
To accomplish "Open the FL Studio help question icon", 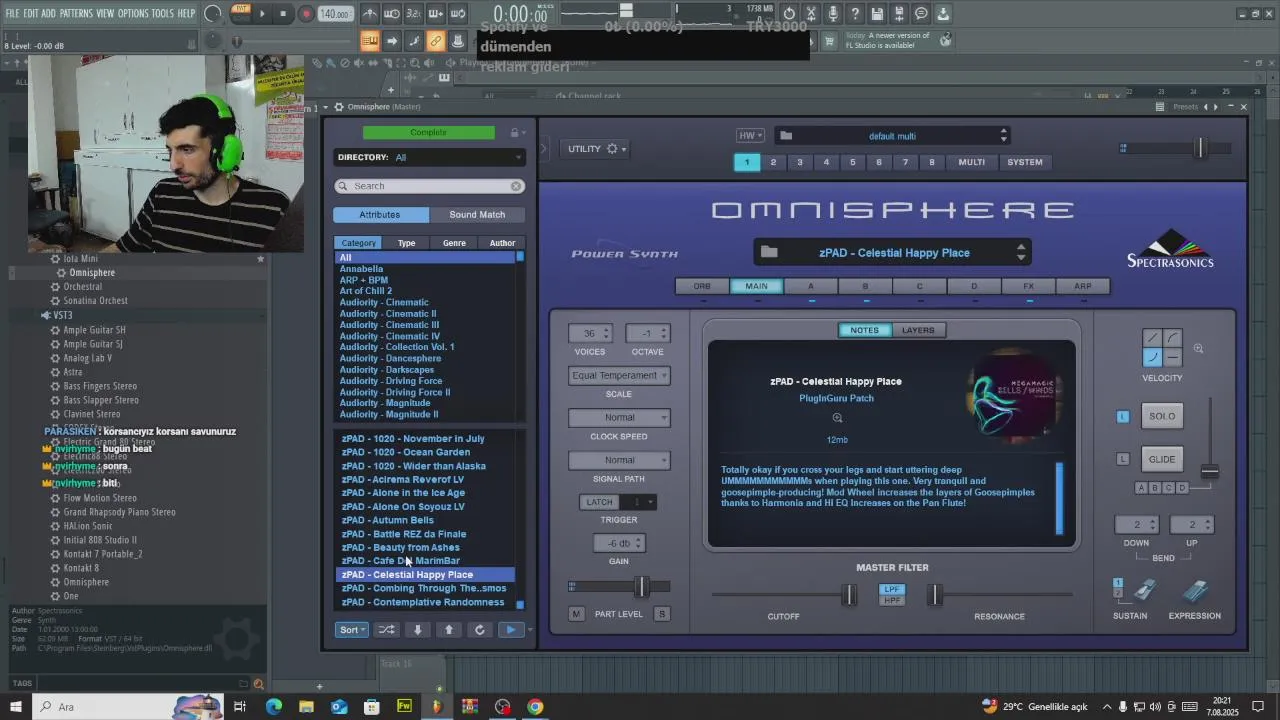I will point(855,14).
